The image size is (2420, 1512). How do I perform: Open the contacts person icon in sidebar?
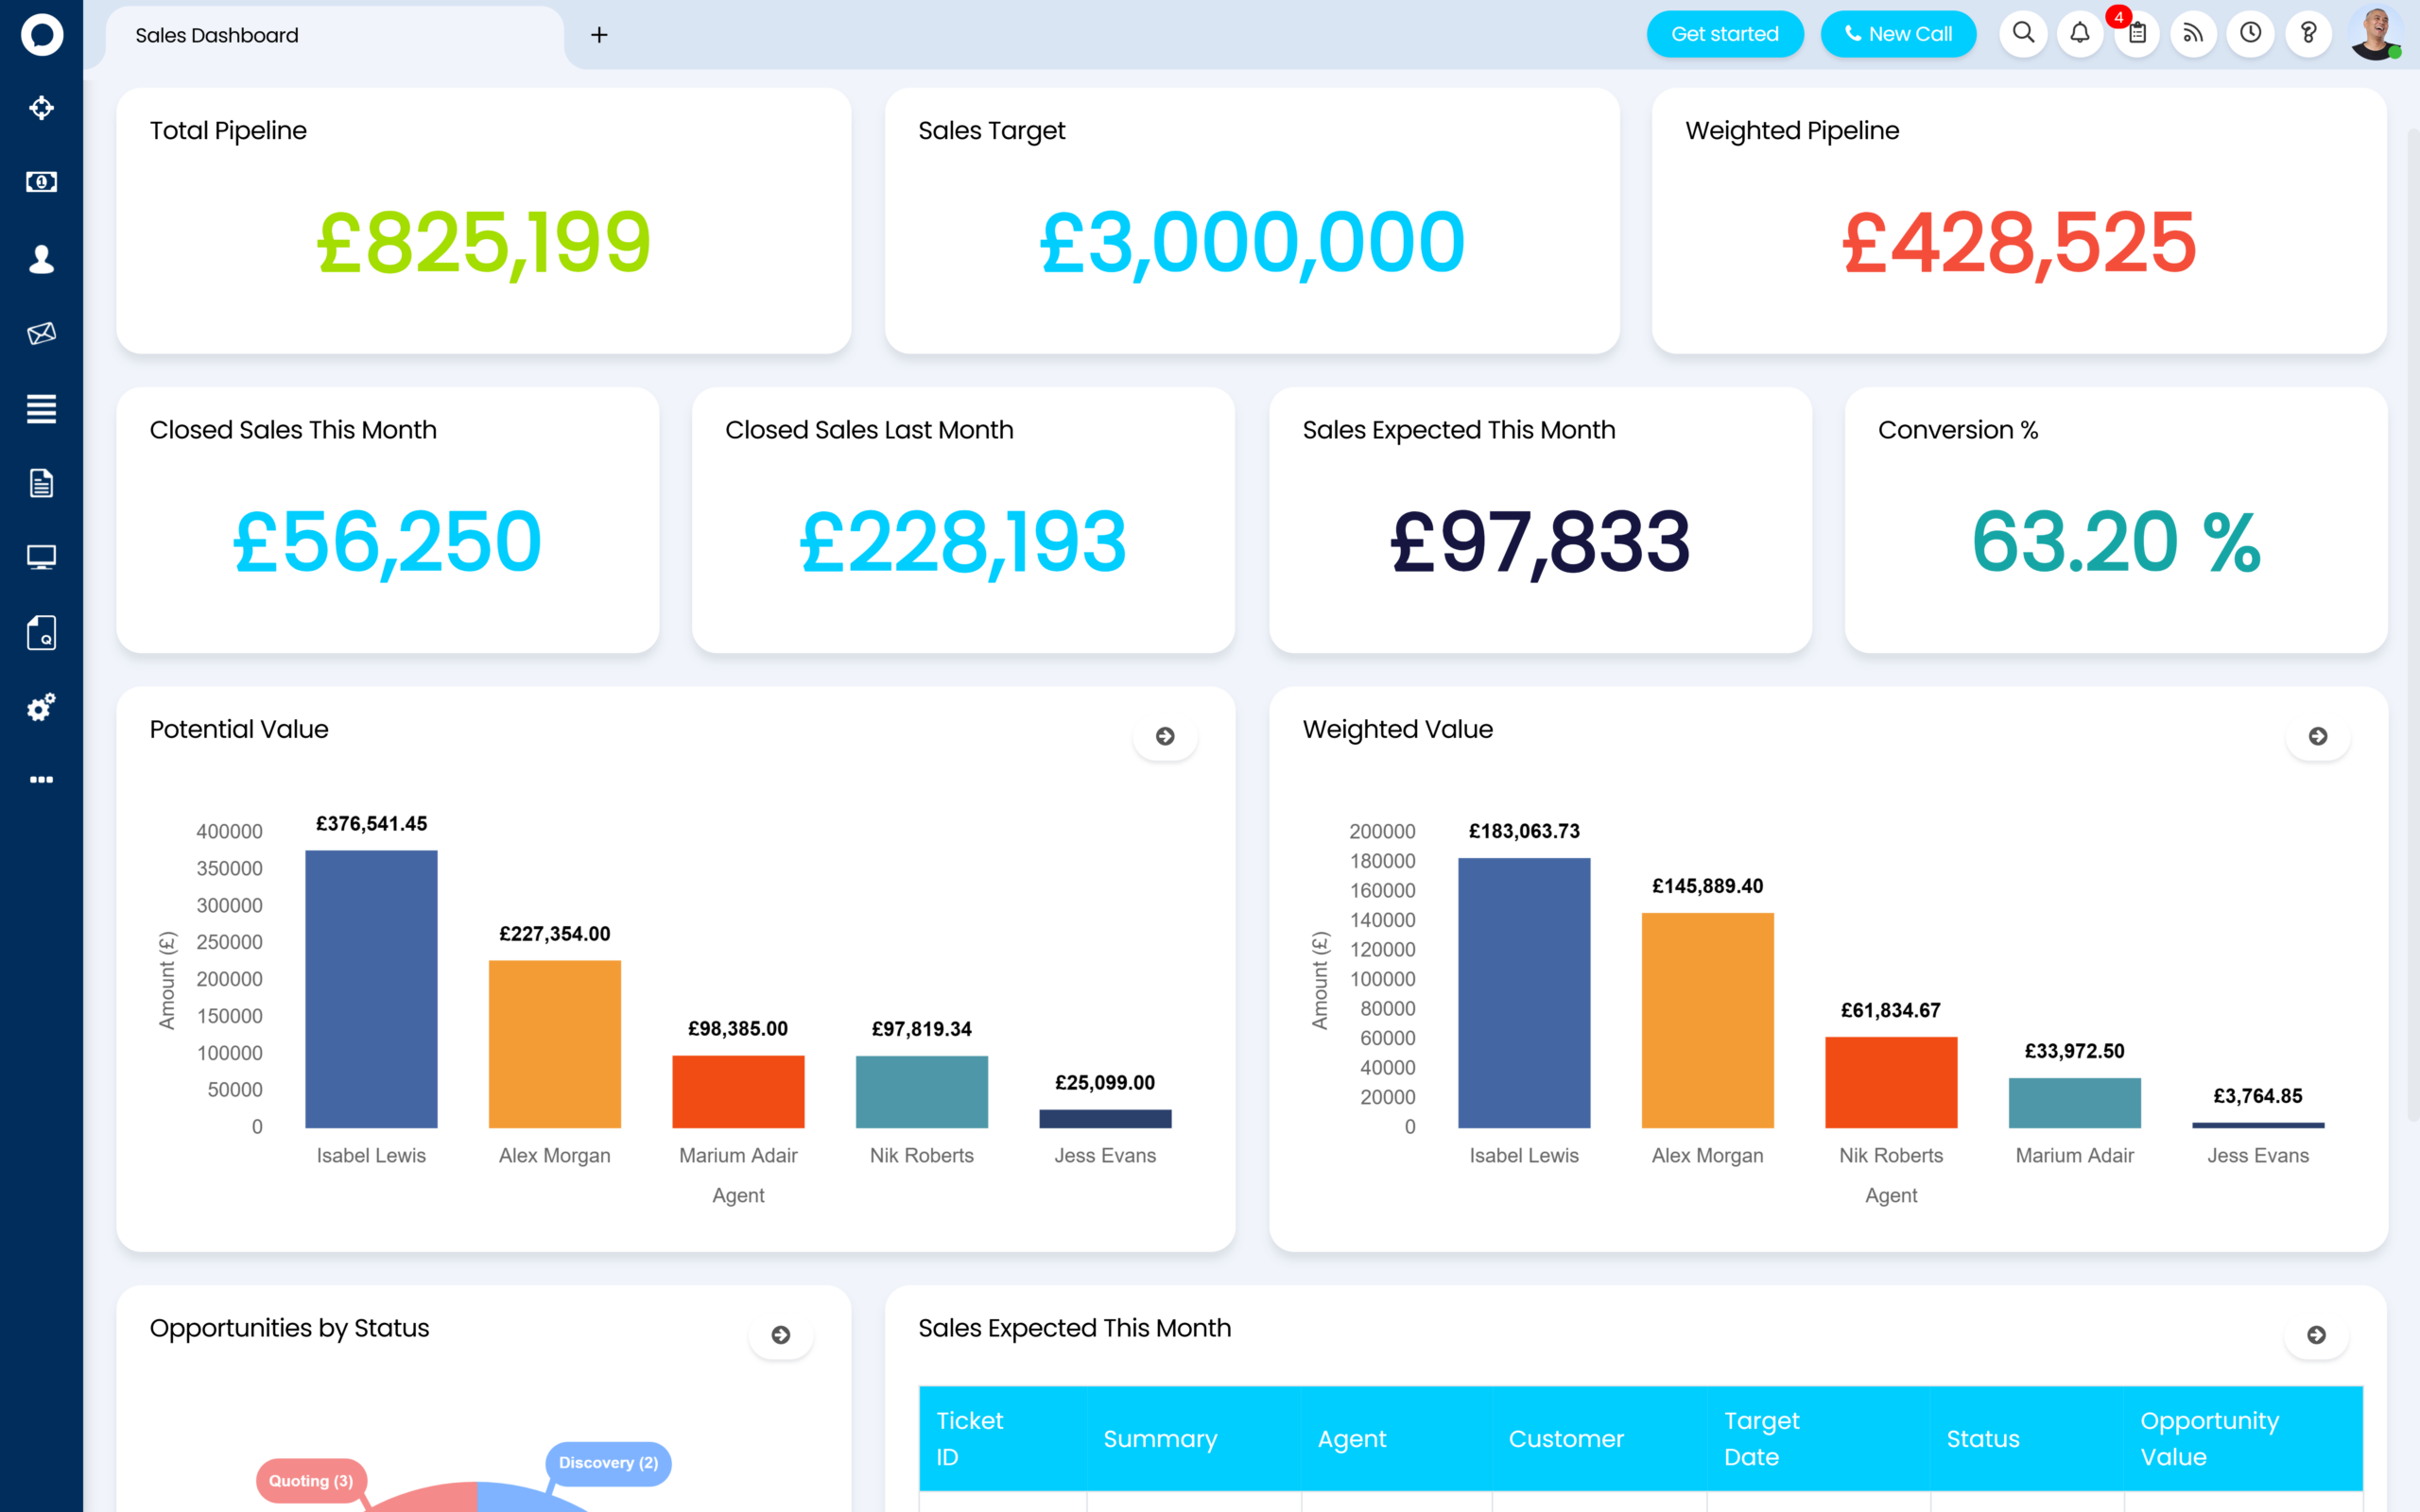(41, 259)
